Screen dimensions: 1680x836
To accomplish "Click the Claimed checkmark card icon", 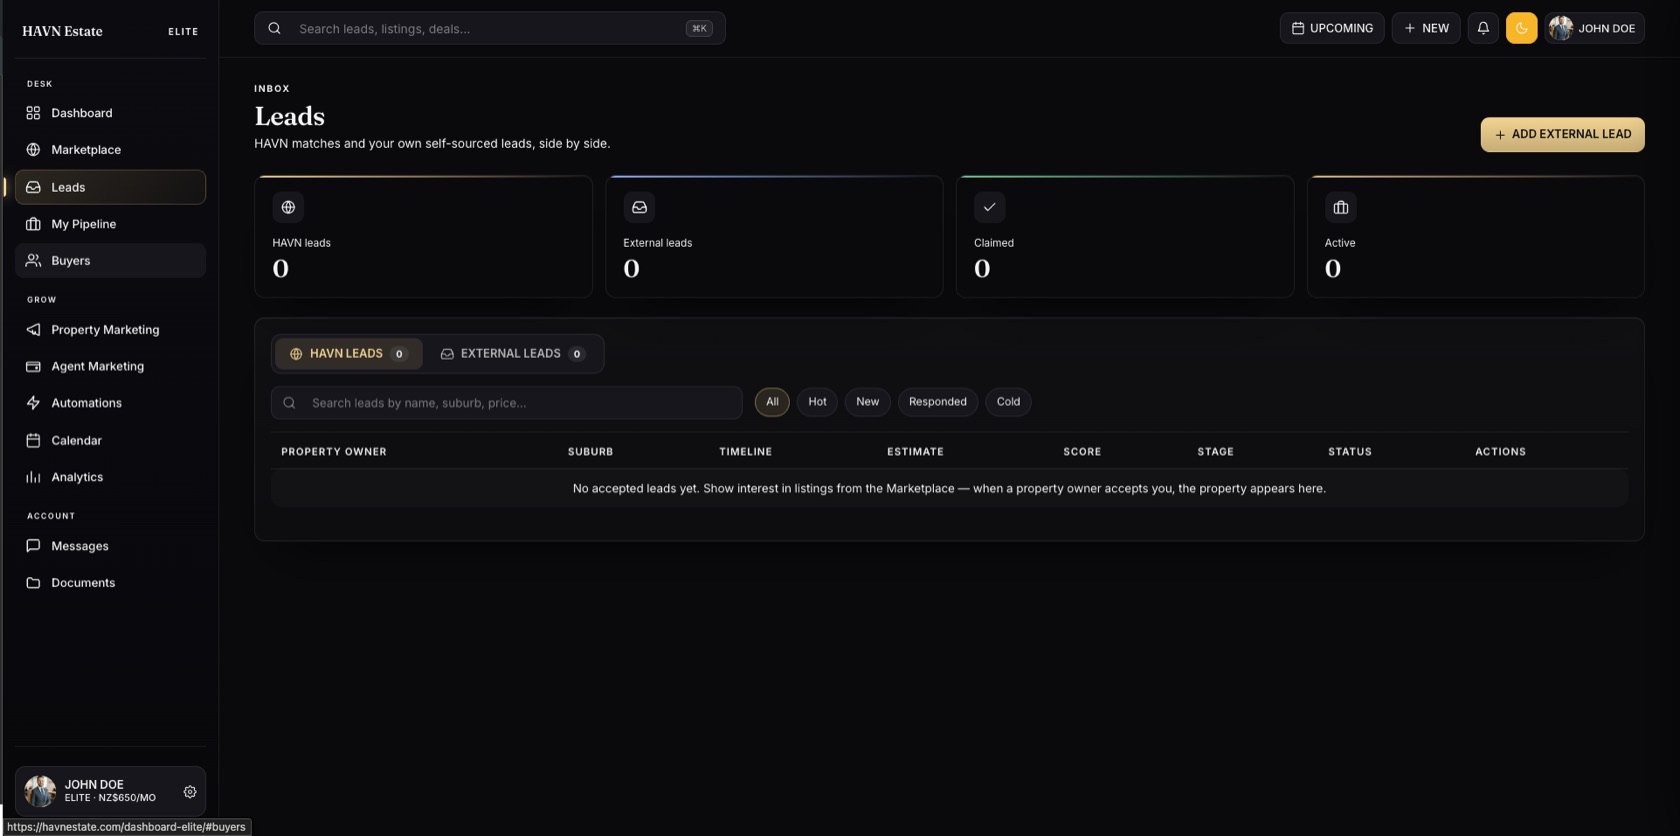I will click(990, 207).
